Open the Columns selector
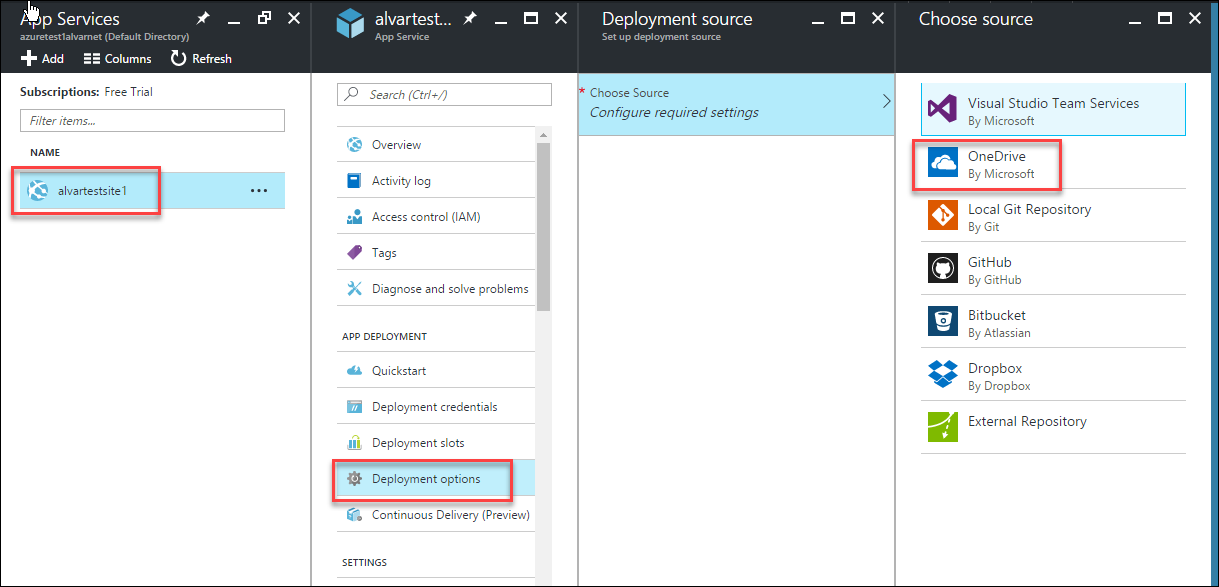 (x=117, y=59)
